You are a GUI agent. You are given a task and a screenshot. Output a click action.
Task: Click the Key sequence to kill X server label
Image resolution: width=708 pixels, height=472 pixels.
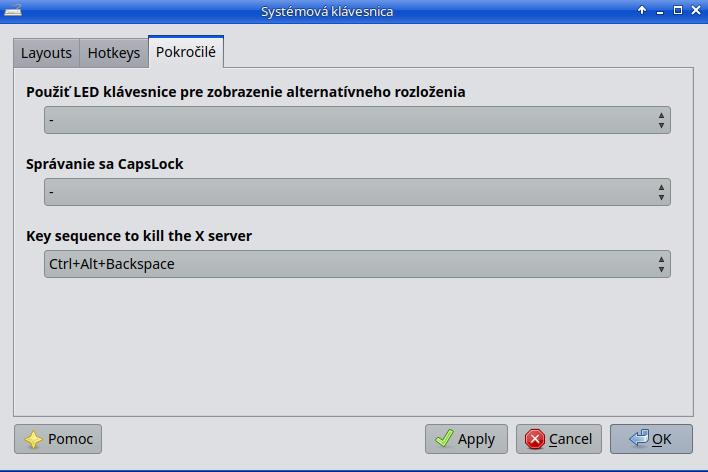point(139,236)
